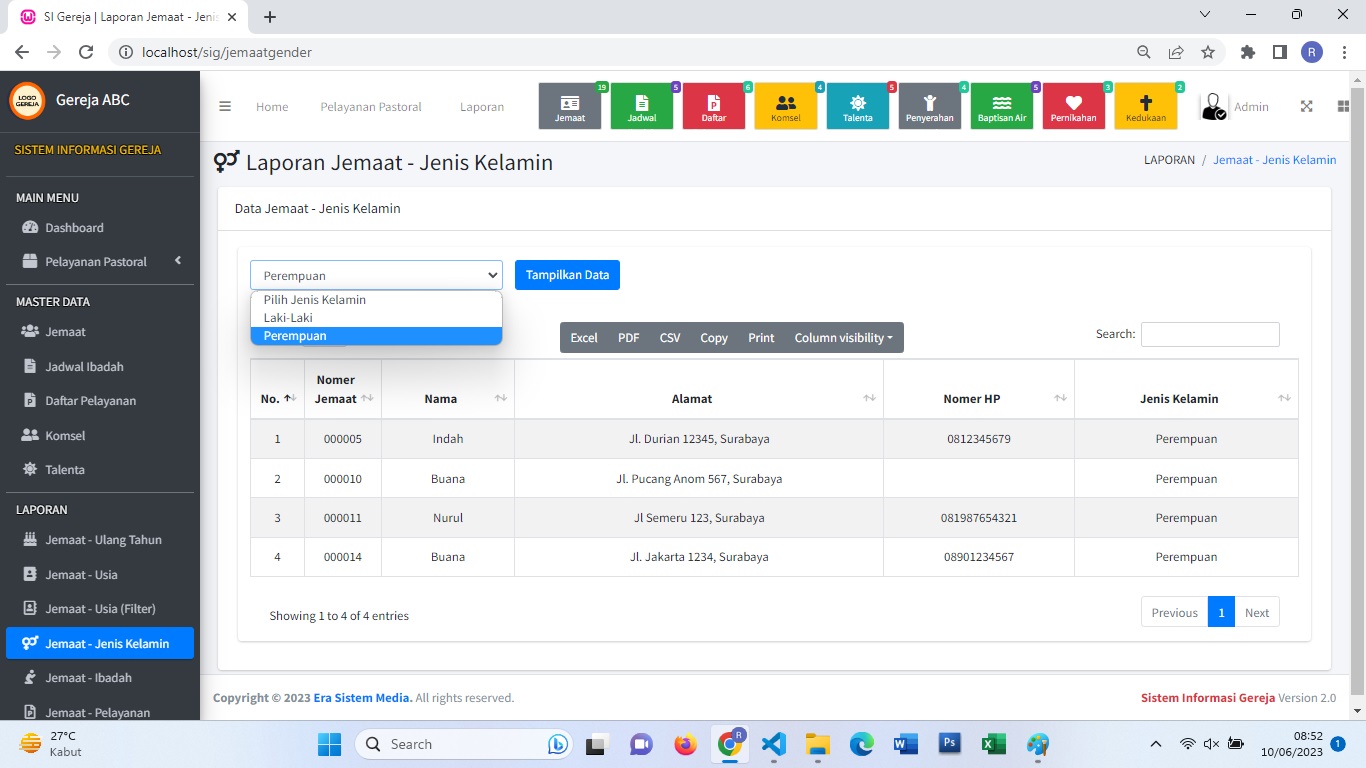This screenshot has width=1366, height=768.
Task: Click the Tampilkan Data button
Action: click(567, 275)
